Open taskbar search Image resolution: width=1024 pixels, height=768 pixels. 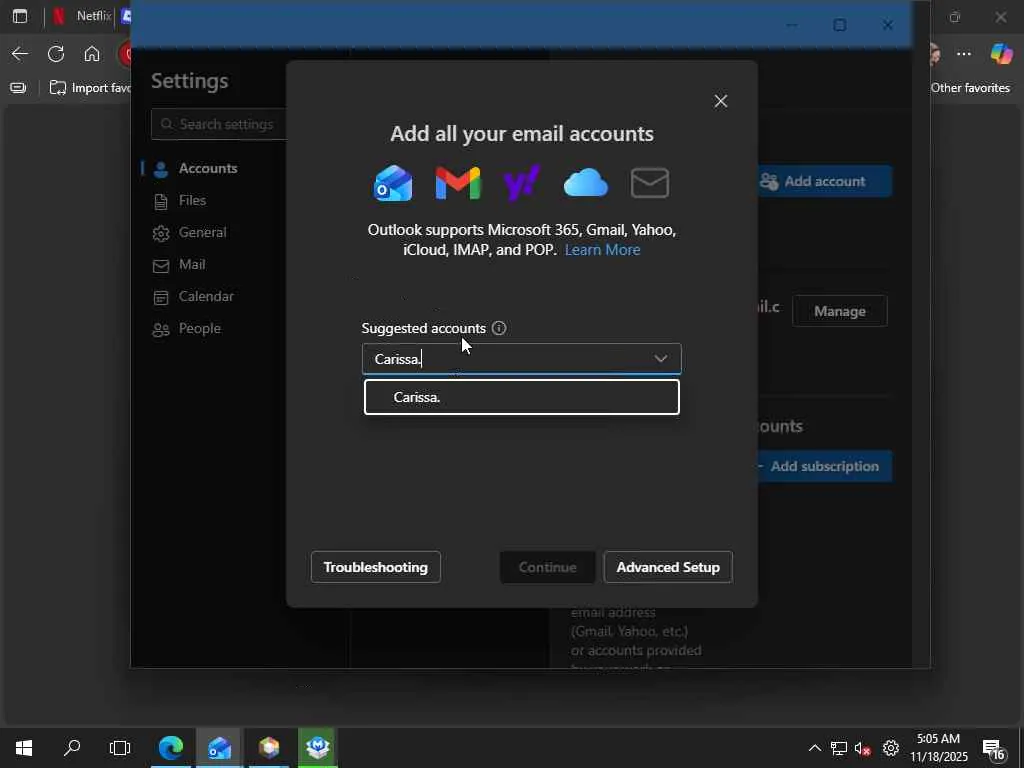(x=72, y=747)
